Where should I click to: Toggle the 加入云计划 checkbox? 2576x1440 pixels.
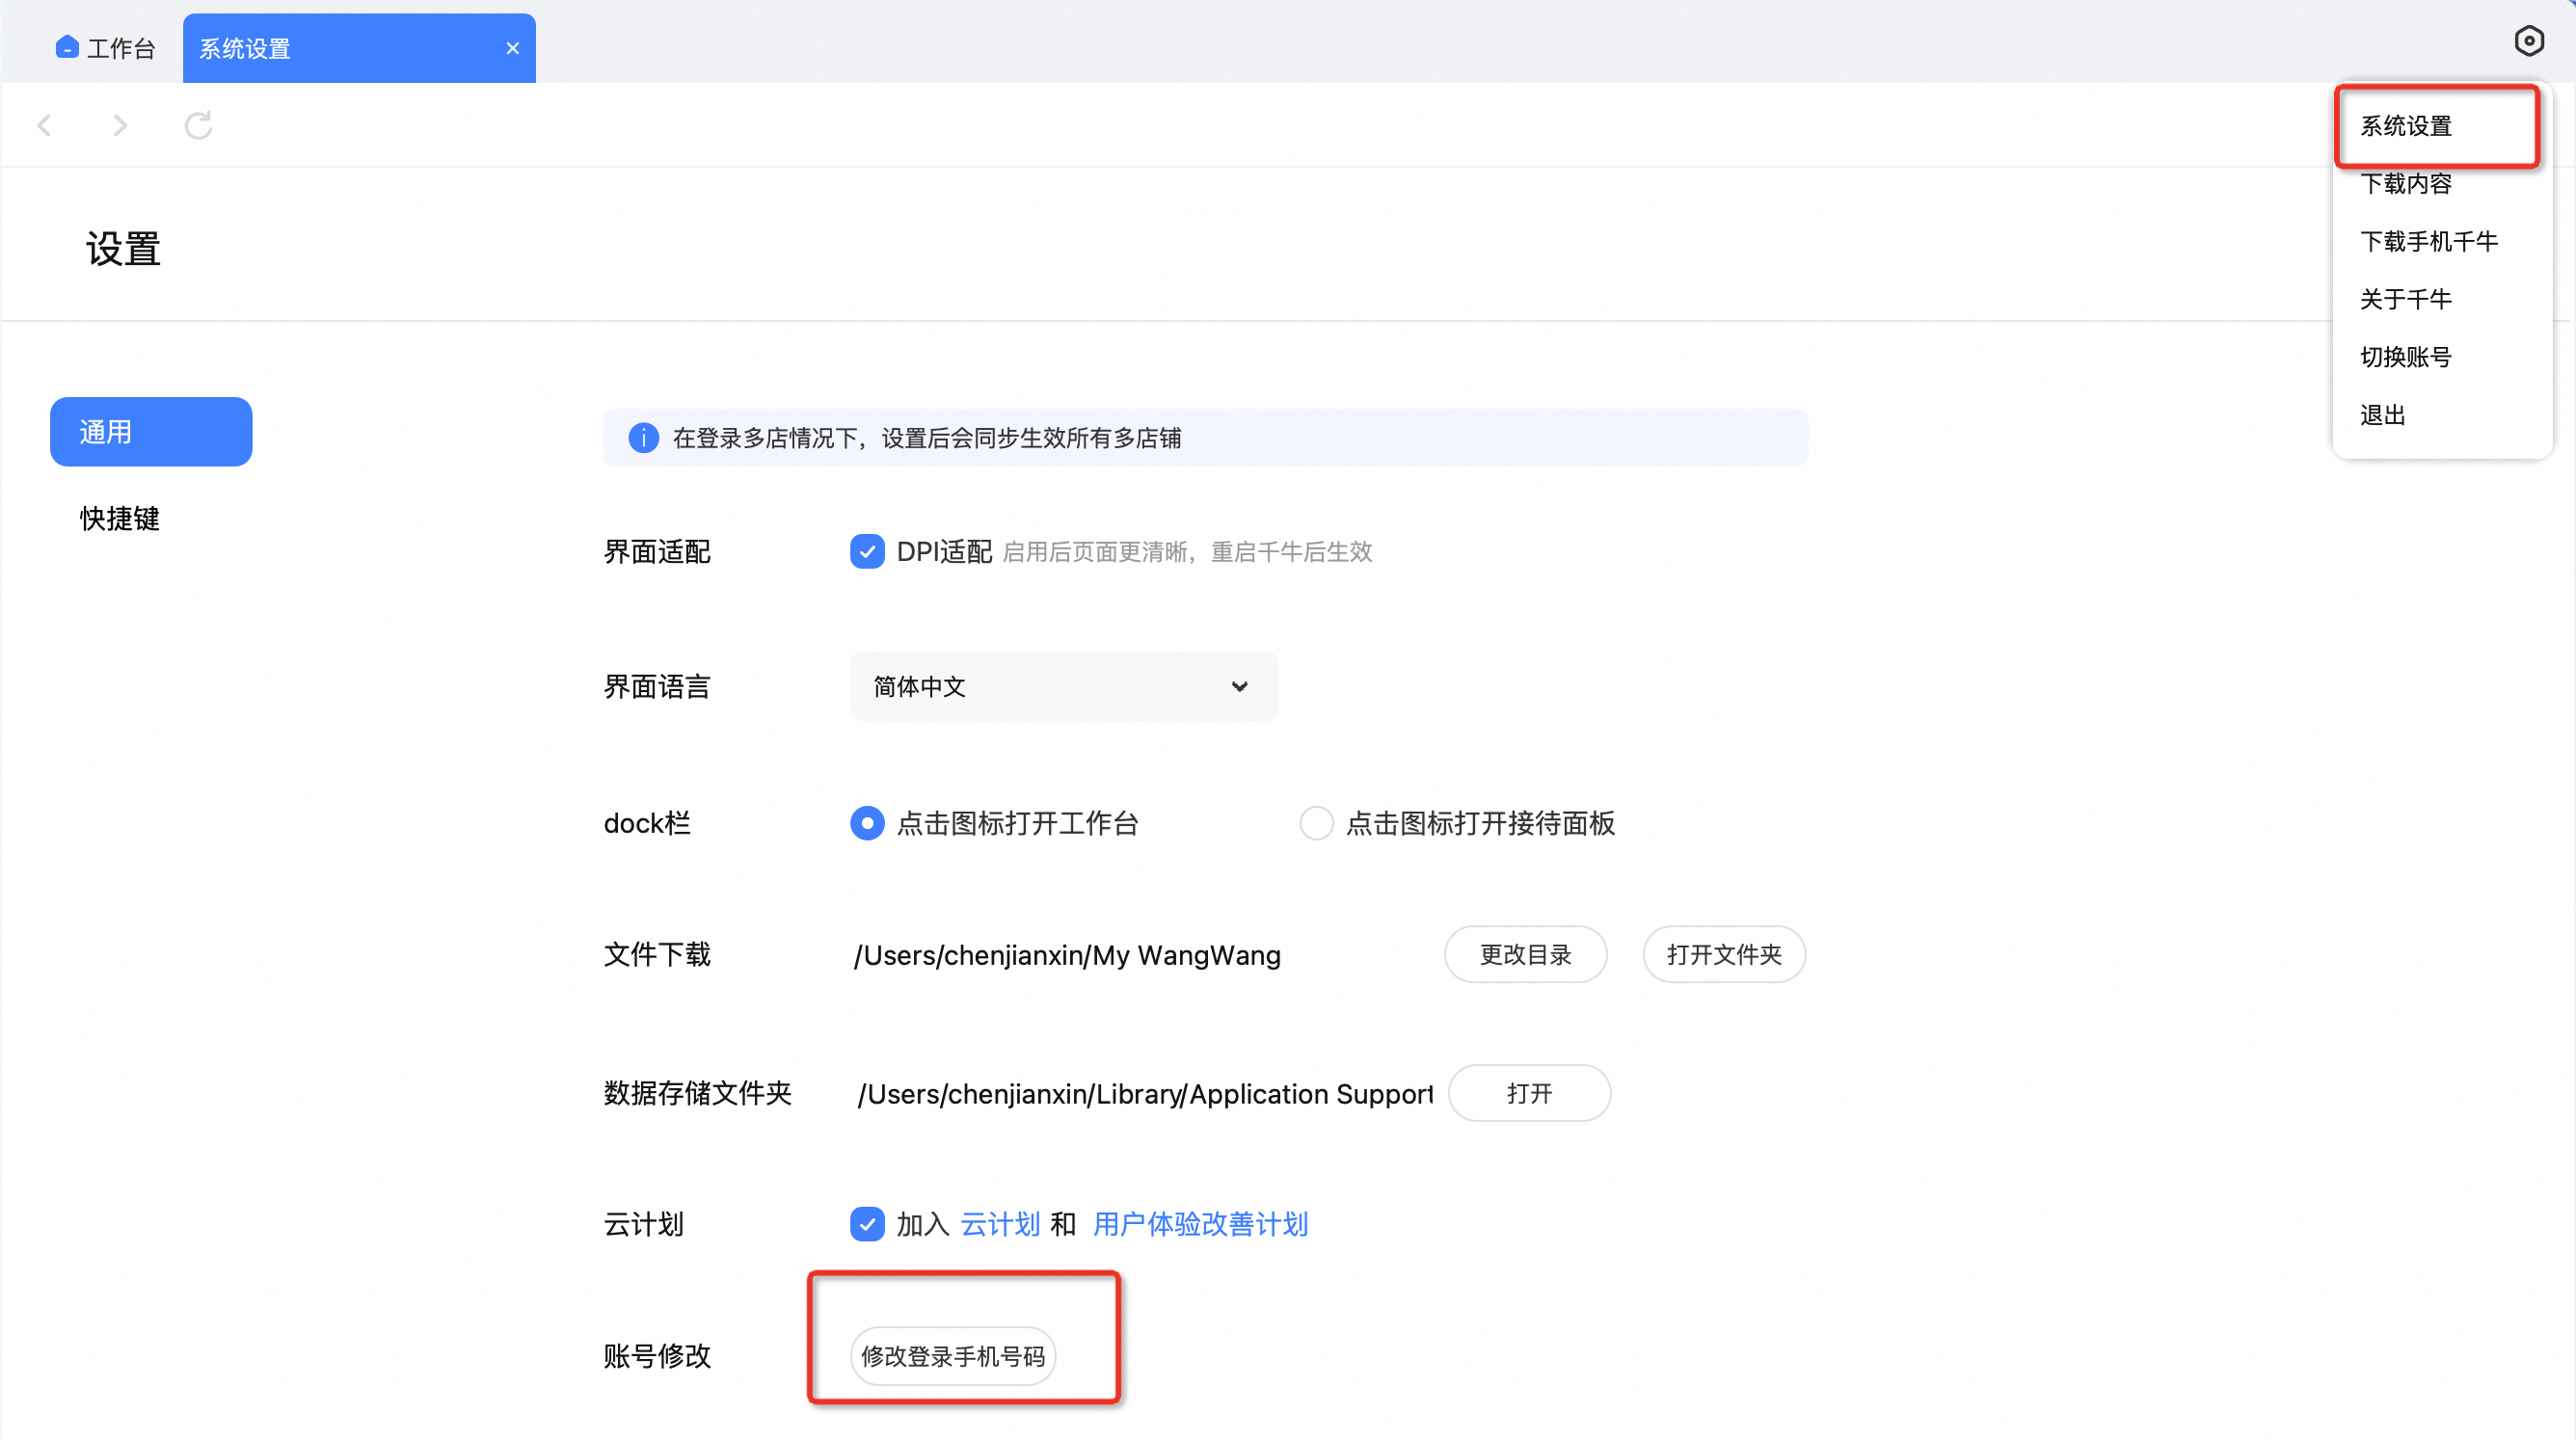pos(867,1224)
